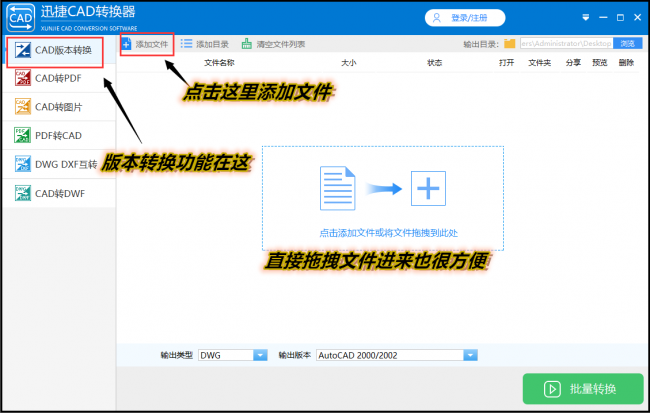
Task: Select DWG DXF互转 in sidebar
Action: coord(59,164)
